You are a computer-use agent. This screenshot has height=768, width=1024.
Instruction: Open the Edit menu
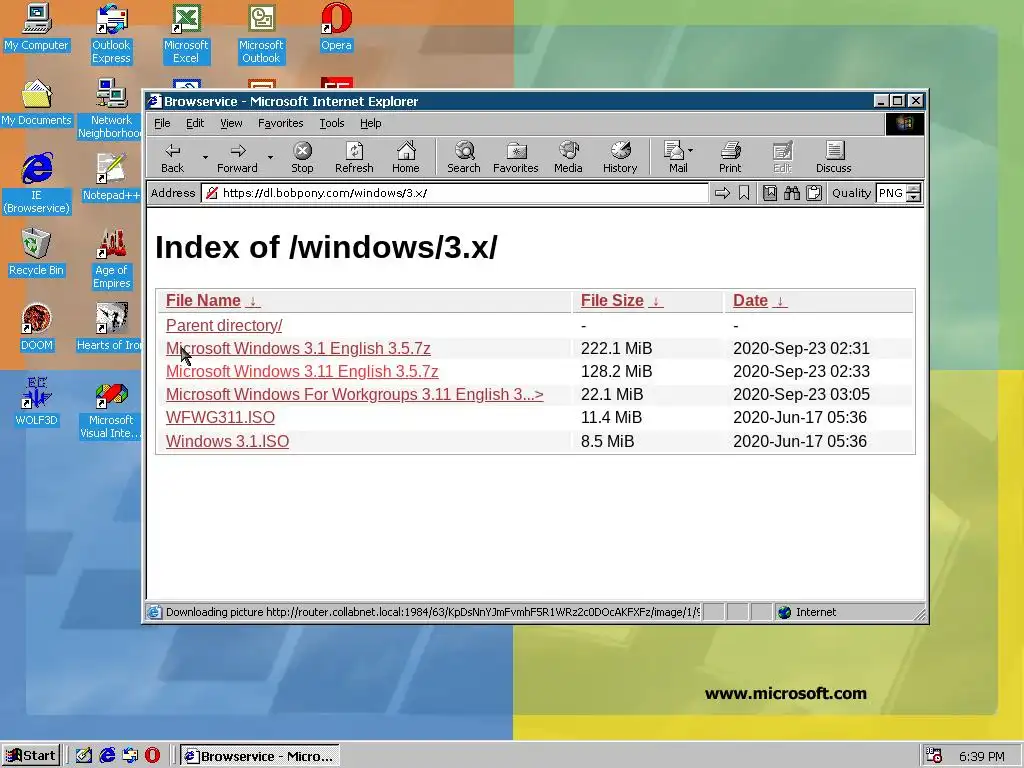coord(195,123)
